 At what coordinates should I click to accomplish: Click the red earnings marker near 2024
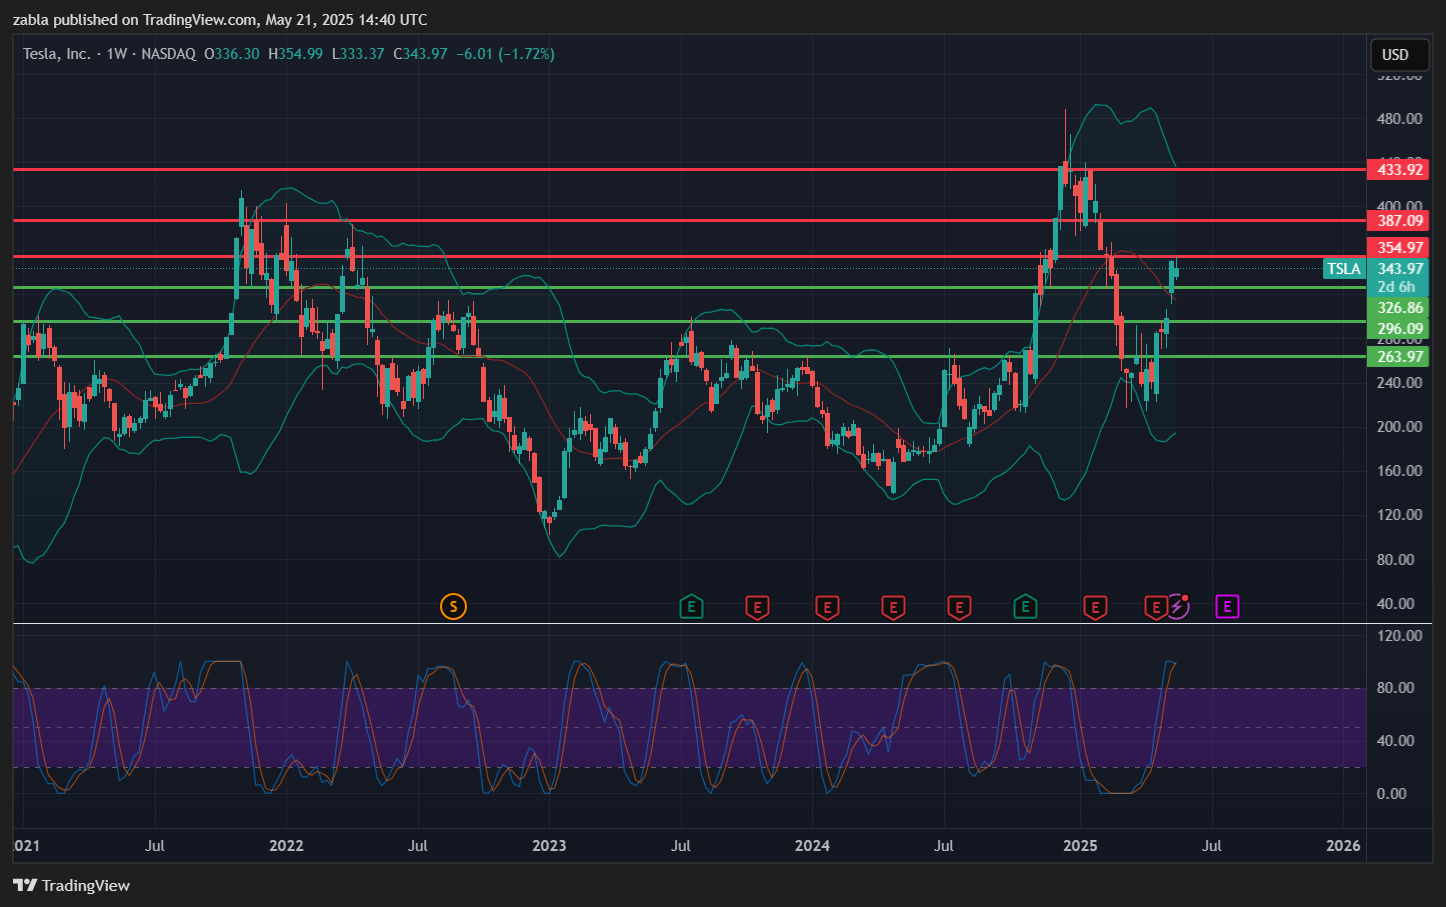pyautogui.click(x=826, y=606)
